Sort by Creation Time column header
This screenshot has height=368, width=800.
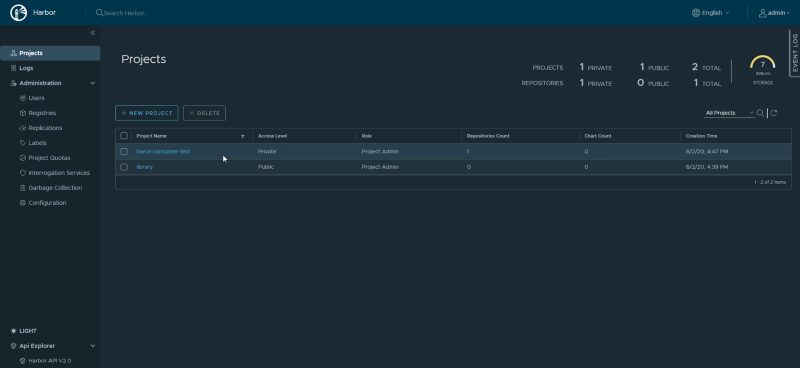click(702, 136)
